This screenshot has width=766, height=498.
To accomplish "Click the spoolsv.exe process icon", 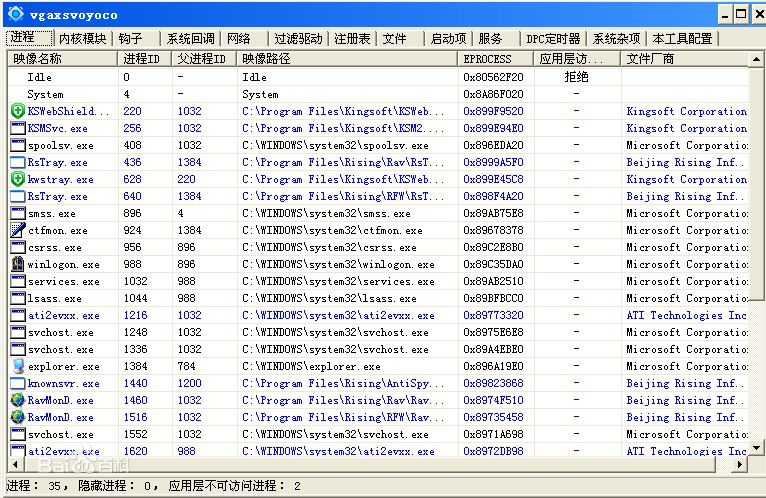I will tap(18, 146).
